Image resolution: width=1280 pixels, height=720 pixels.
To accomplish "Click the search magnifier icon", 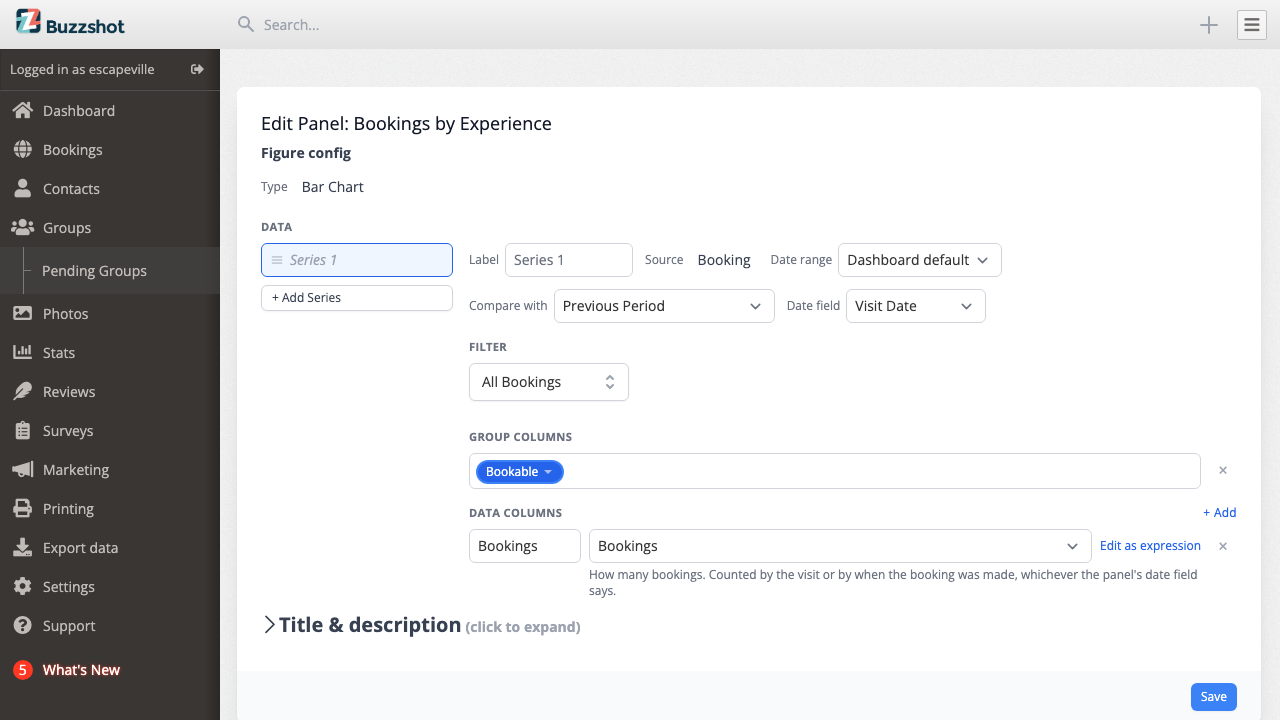I will 245,24.
